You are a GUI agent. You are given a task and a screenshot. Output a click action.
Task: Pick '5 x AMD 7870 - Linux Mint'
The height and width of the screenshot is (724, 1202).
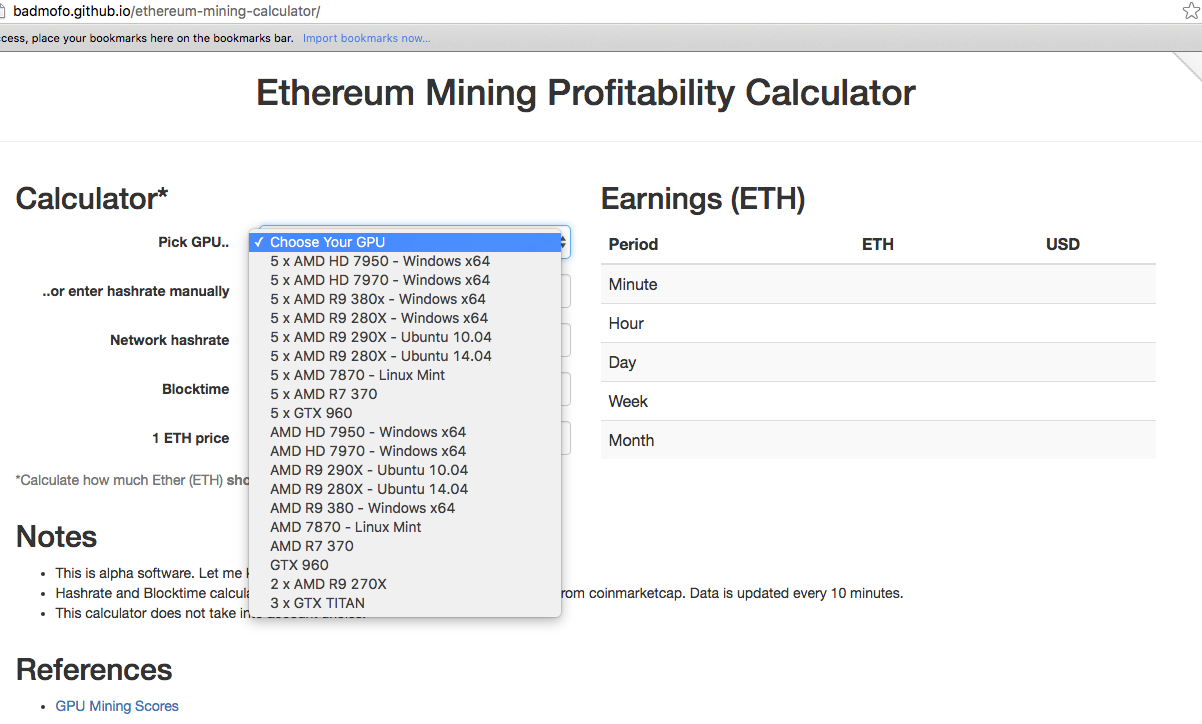(x=405, y=375)
